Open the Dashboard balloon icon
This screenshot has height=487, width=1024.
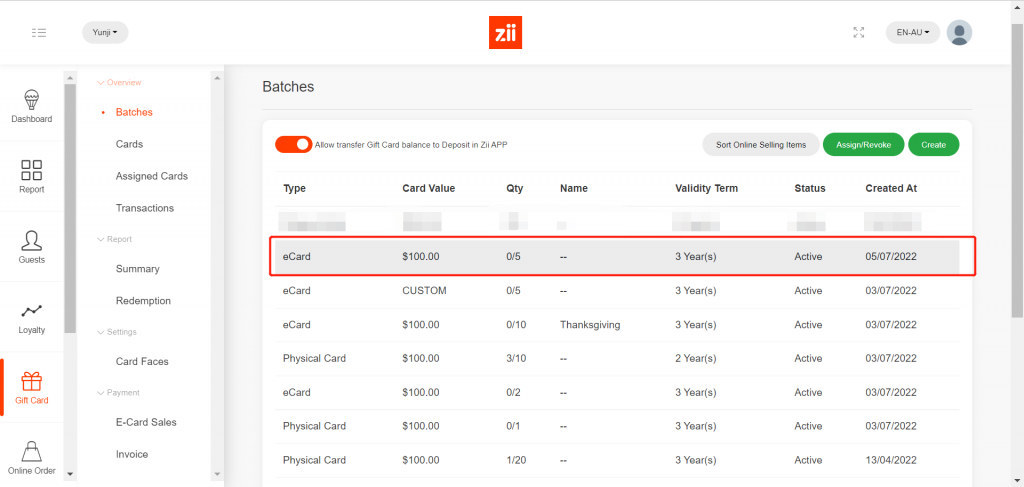tap(31, 100)
